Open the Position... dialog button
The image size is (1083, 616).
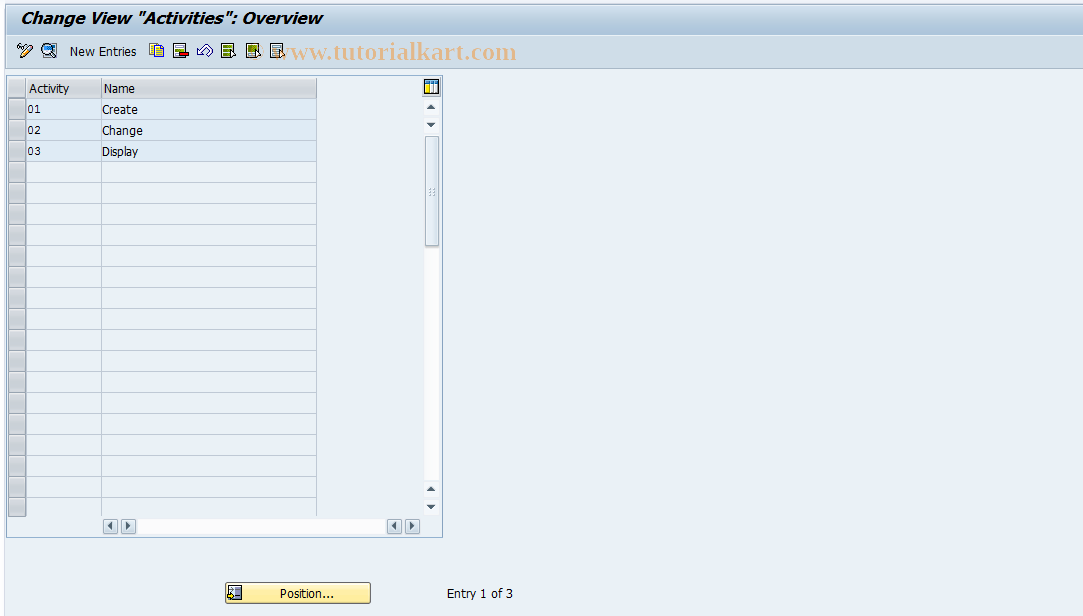coord(298,593)
